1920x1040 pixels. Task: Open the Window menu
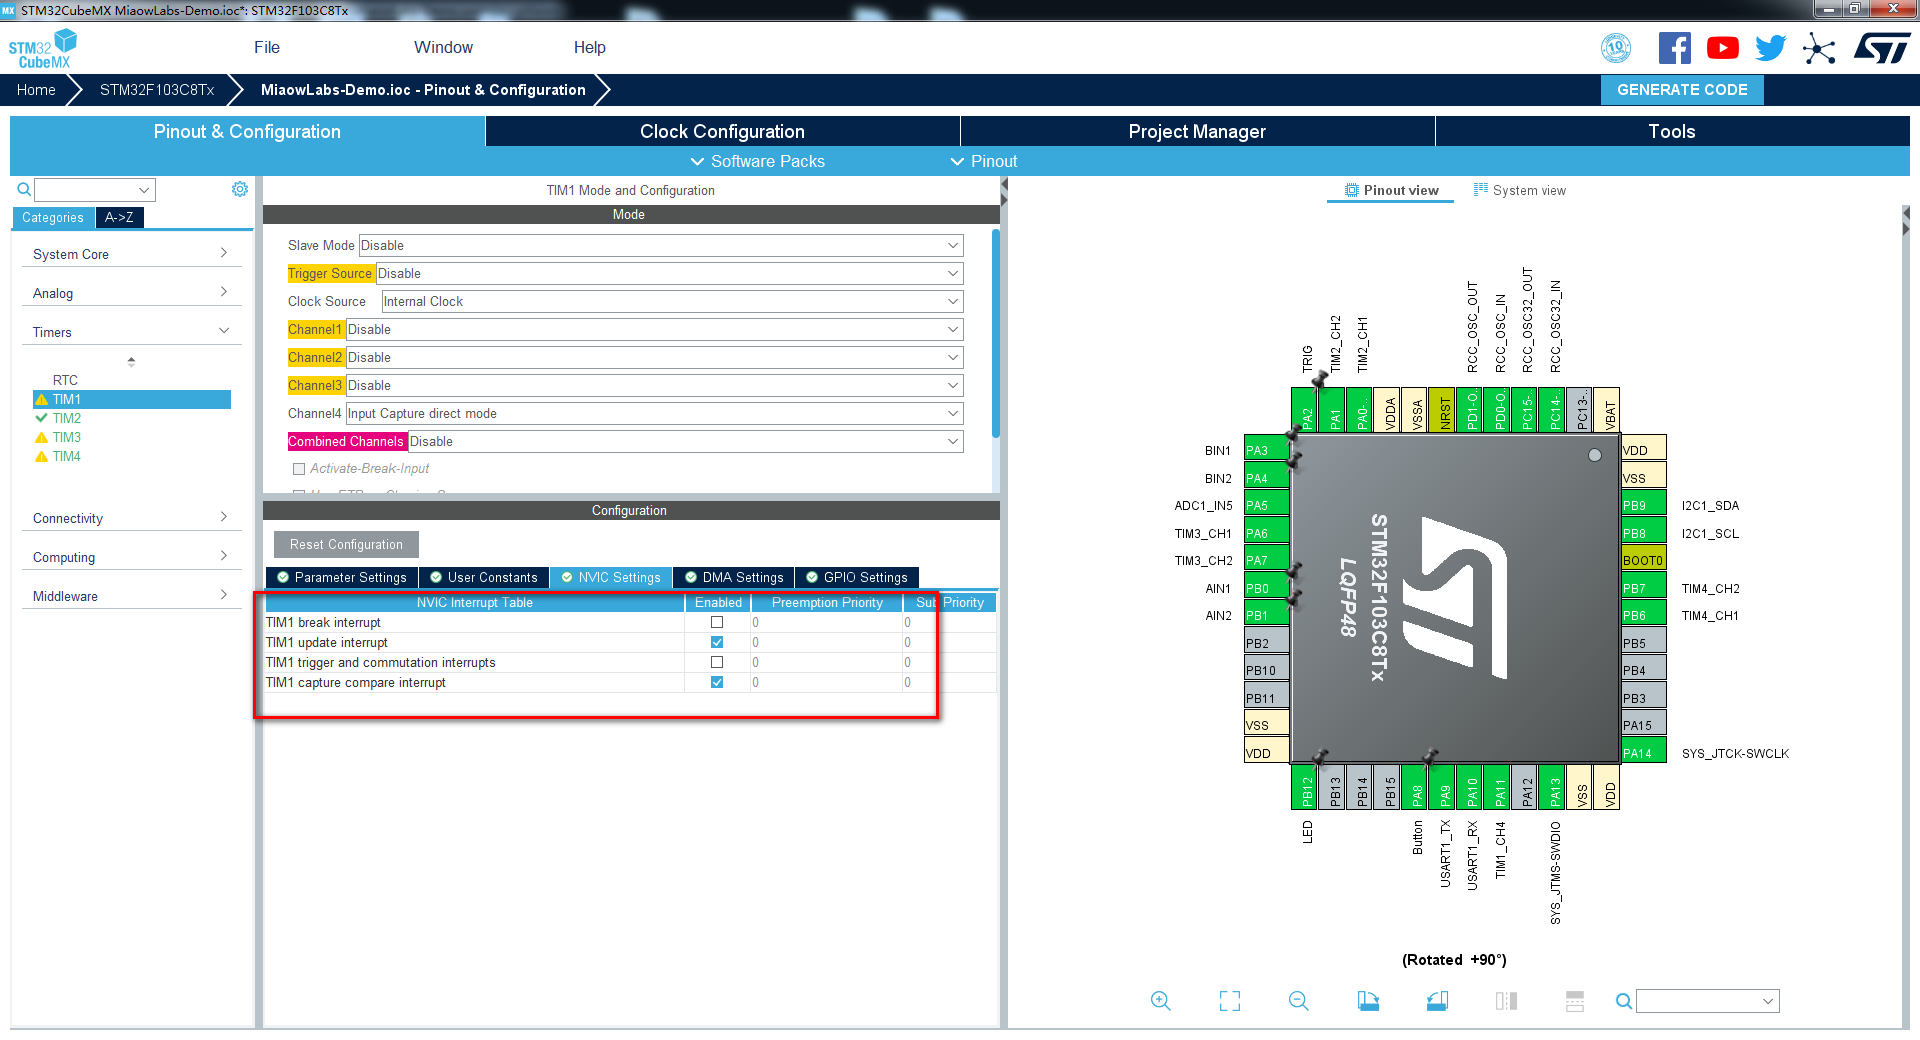pos(443,47)
